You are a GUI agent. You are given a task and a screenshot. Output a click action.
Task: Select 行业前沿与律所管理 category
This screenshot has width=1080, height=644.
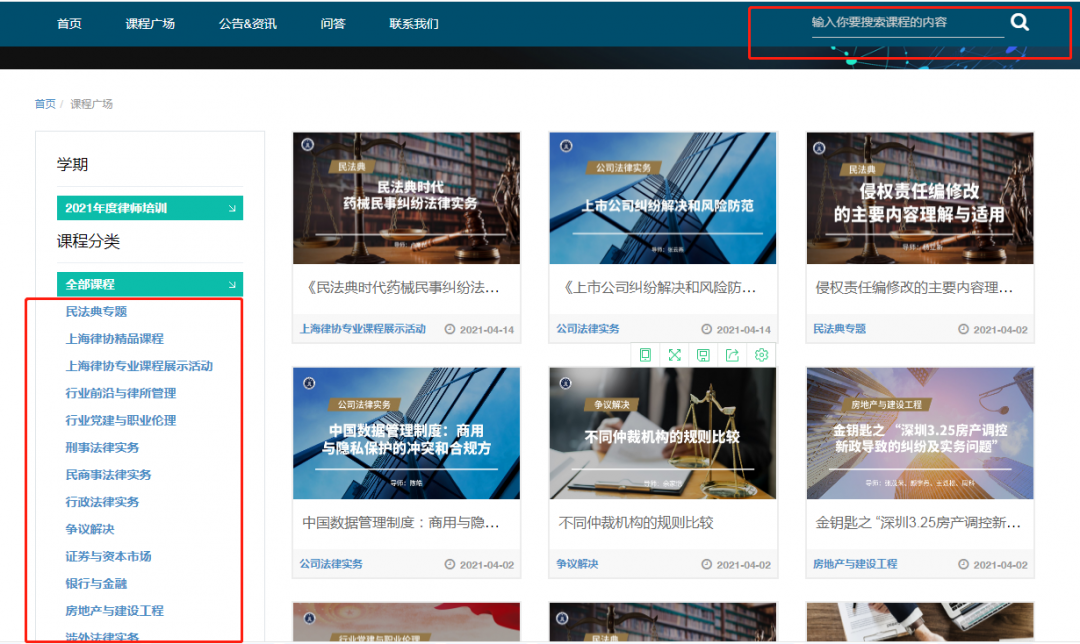point(121,393)
